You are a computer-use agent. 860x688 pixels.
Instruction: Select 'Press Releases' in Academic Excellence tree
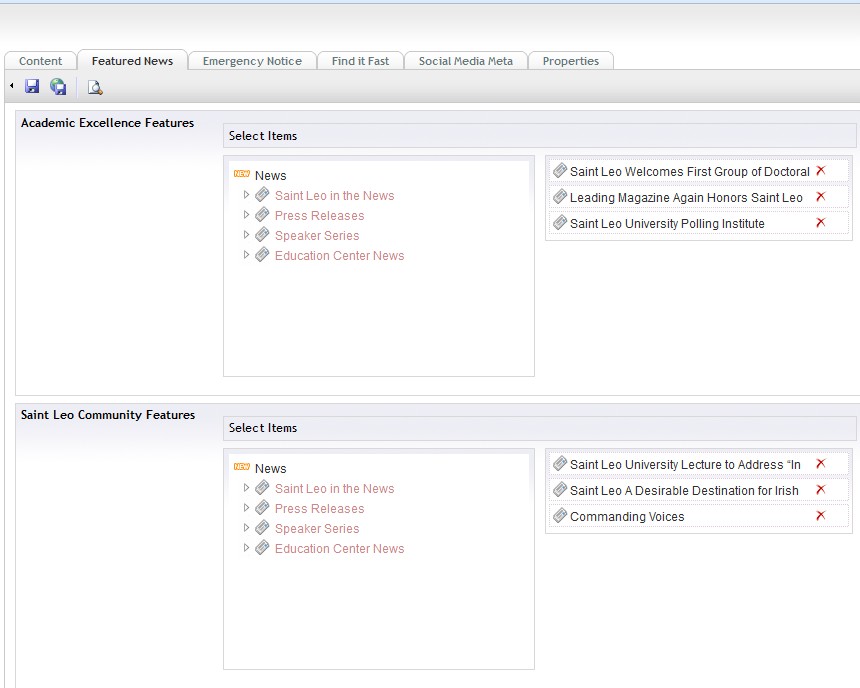(319, 216)
